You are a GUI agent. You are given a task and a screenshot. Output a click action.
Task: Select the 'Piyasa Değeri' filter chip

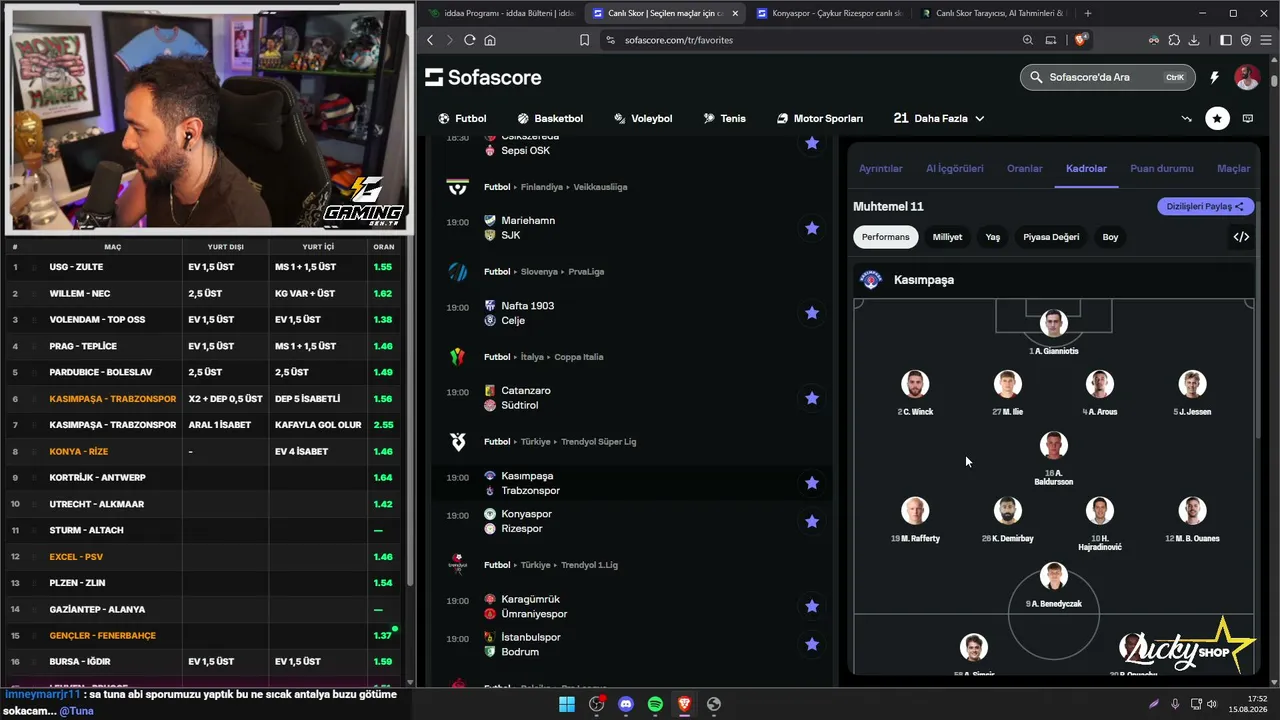pyautogui.click(x=1051, y=237)
